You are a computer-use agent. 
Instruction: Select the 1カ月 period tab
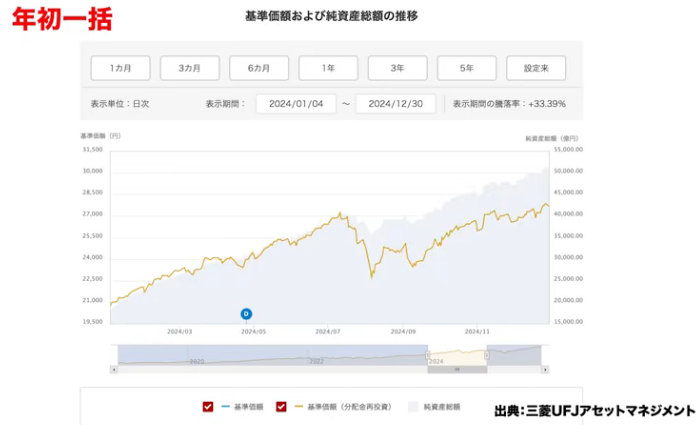[x=120, y=68]
